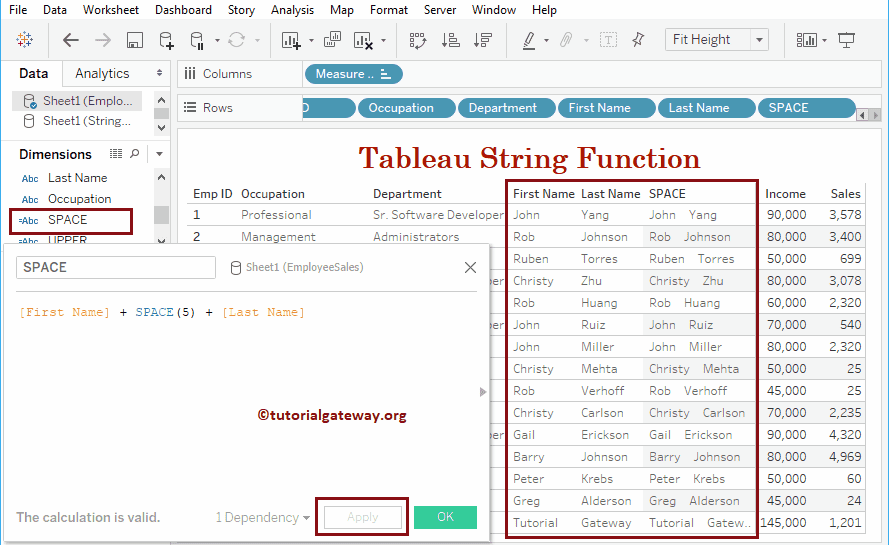Switch to the Analytics tab

[x=102, y=73]
